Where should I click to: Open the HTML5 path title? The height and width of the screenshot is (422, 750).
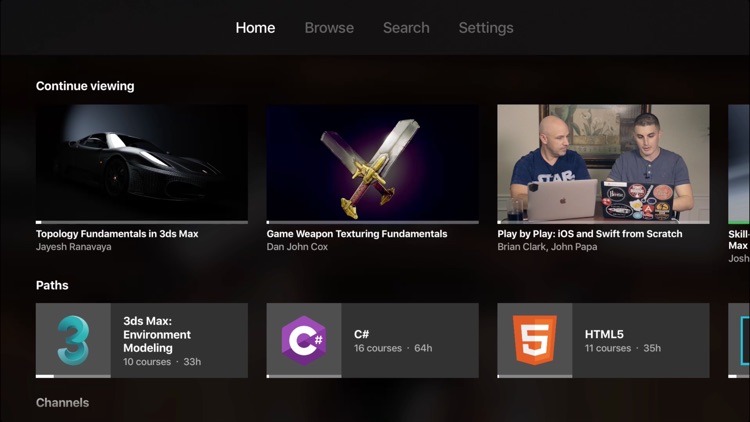click(604, 334)
